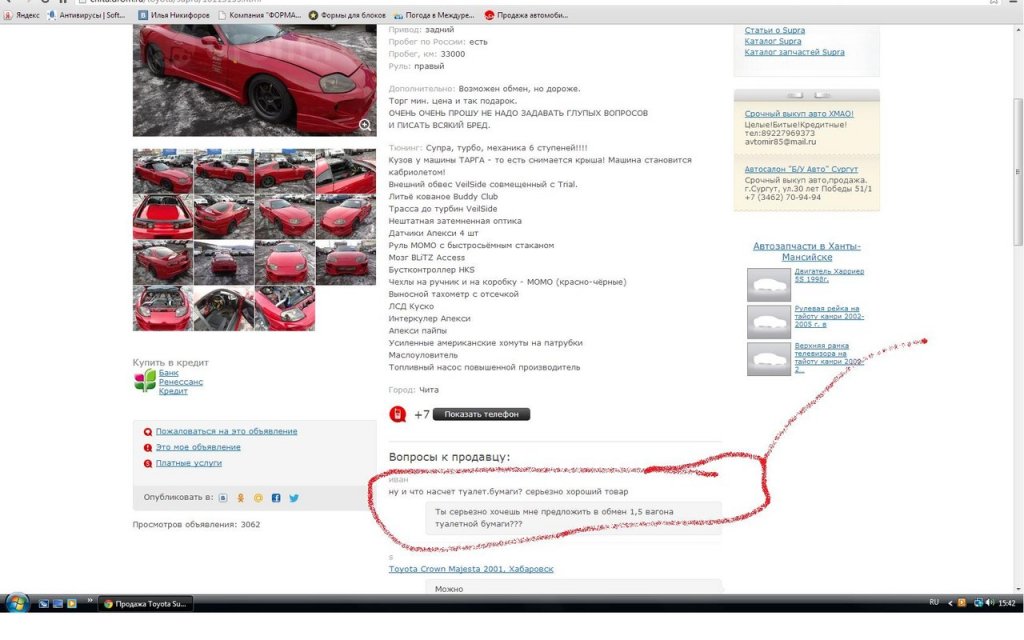Click the volume speaker icon in tray
This screenshot has width=1024, height=640.
point(990,603)
